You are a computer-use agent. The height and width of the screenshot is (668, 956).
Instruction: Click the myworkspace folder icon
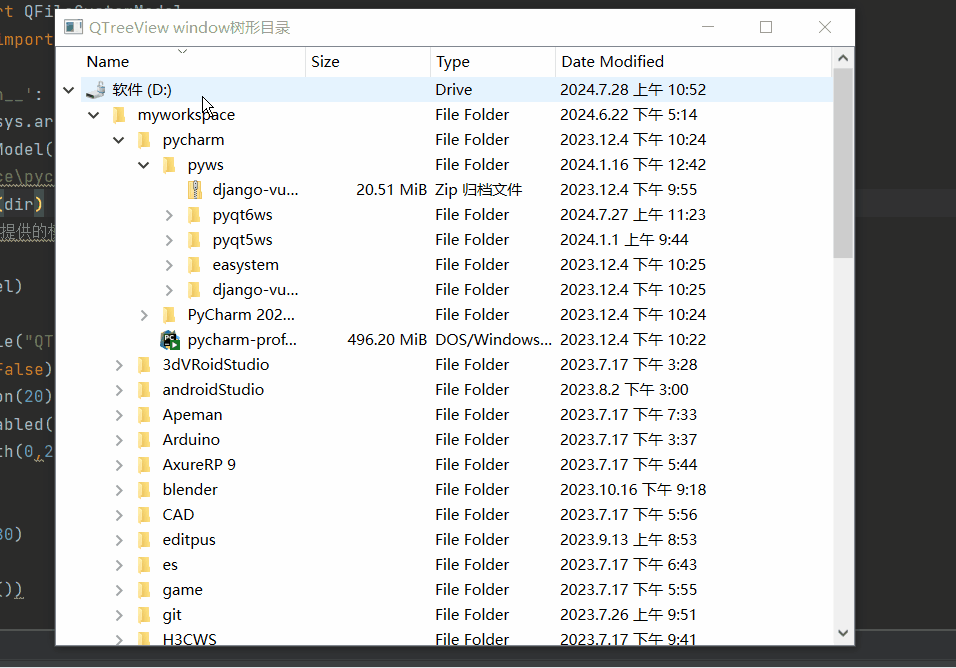click(x=120, y=115)
